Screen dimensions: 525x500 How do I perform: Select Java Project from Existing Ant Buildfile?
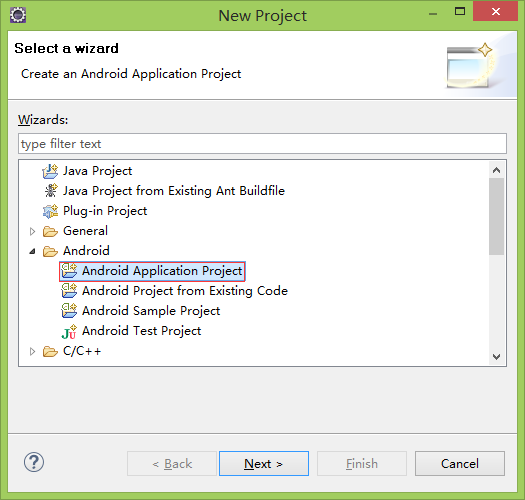coord(174,191)
